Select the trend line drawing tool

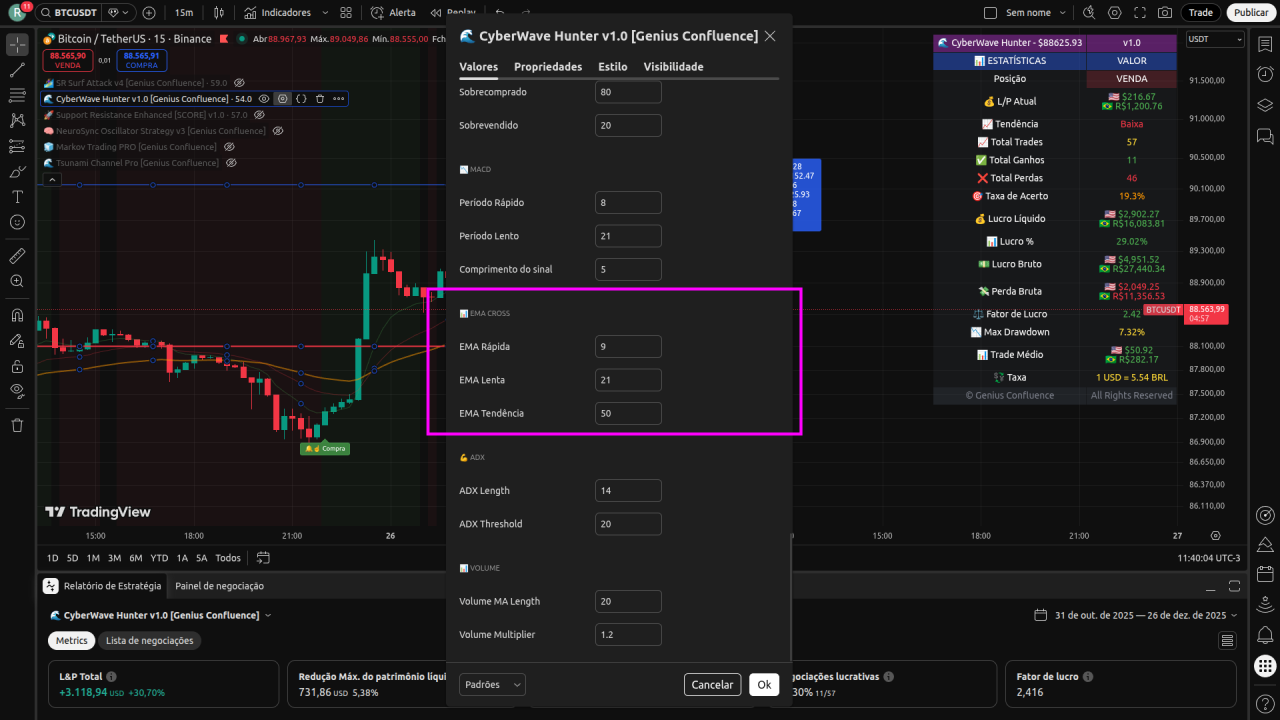coord(17,71)
